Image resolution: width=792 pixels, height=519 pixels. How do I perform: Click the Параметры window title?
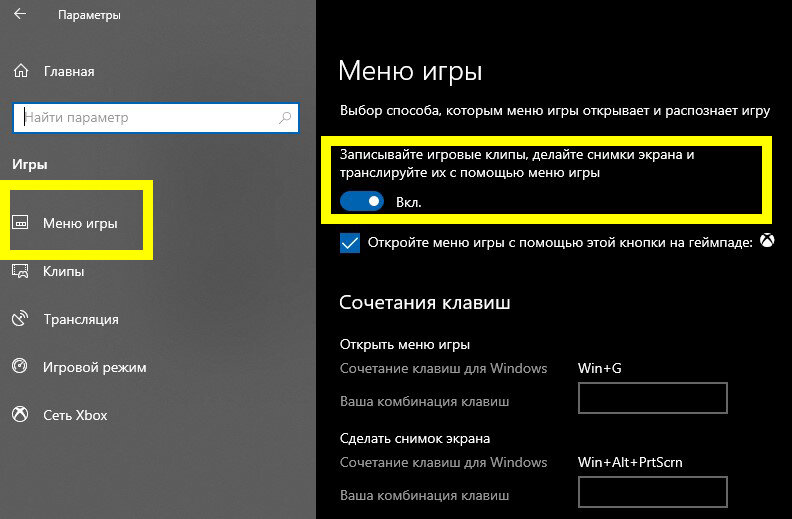click(x=89, y=15)
